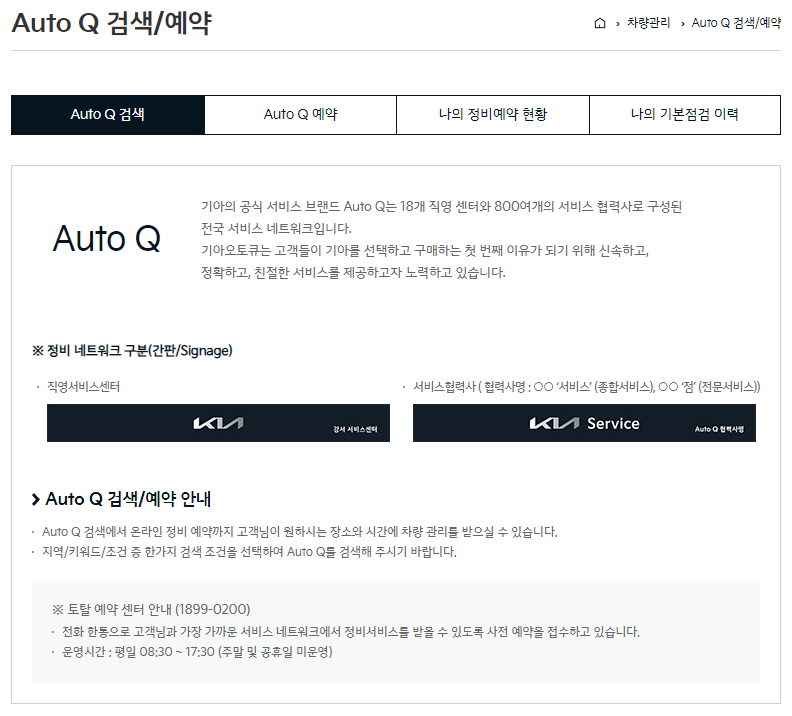
Task: Click the Auto Q 검색/예약 안내 heading
Action: (x=128, y=499)
